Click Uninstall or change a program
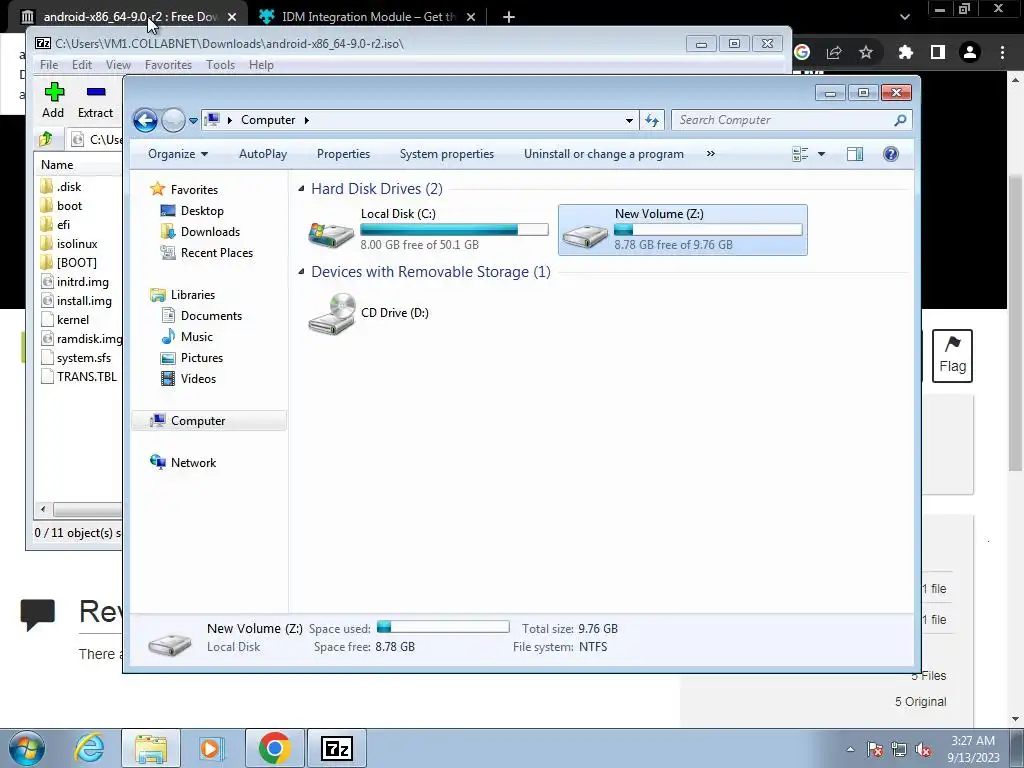This screenshot has height=768, width=1024. pos(604,154)
